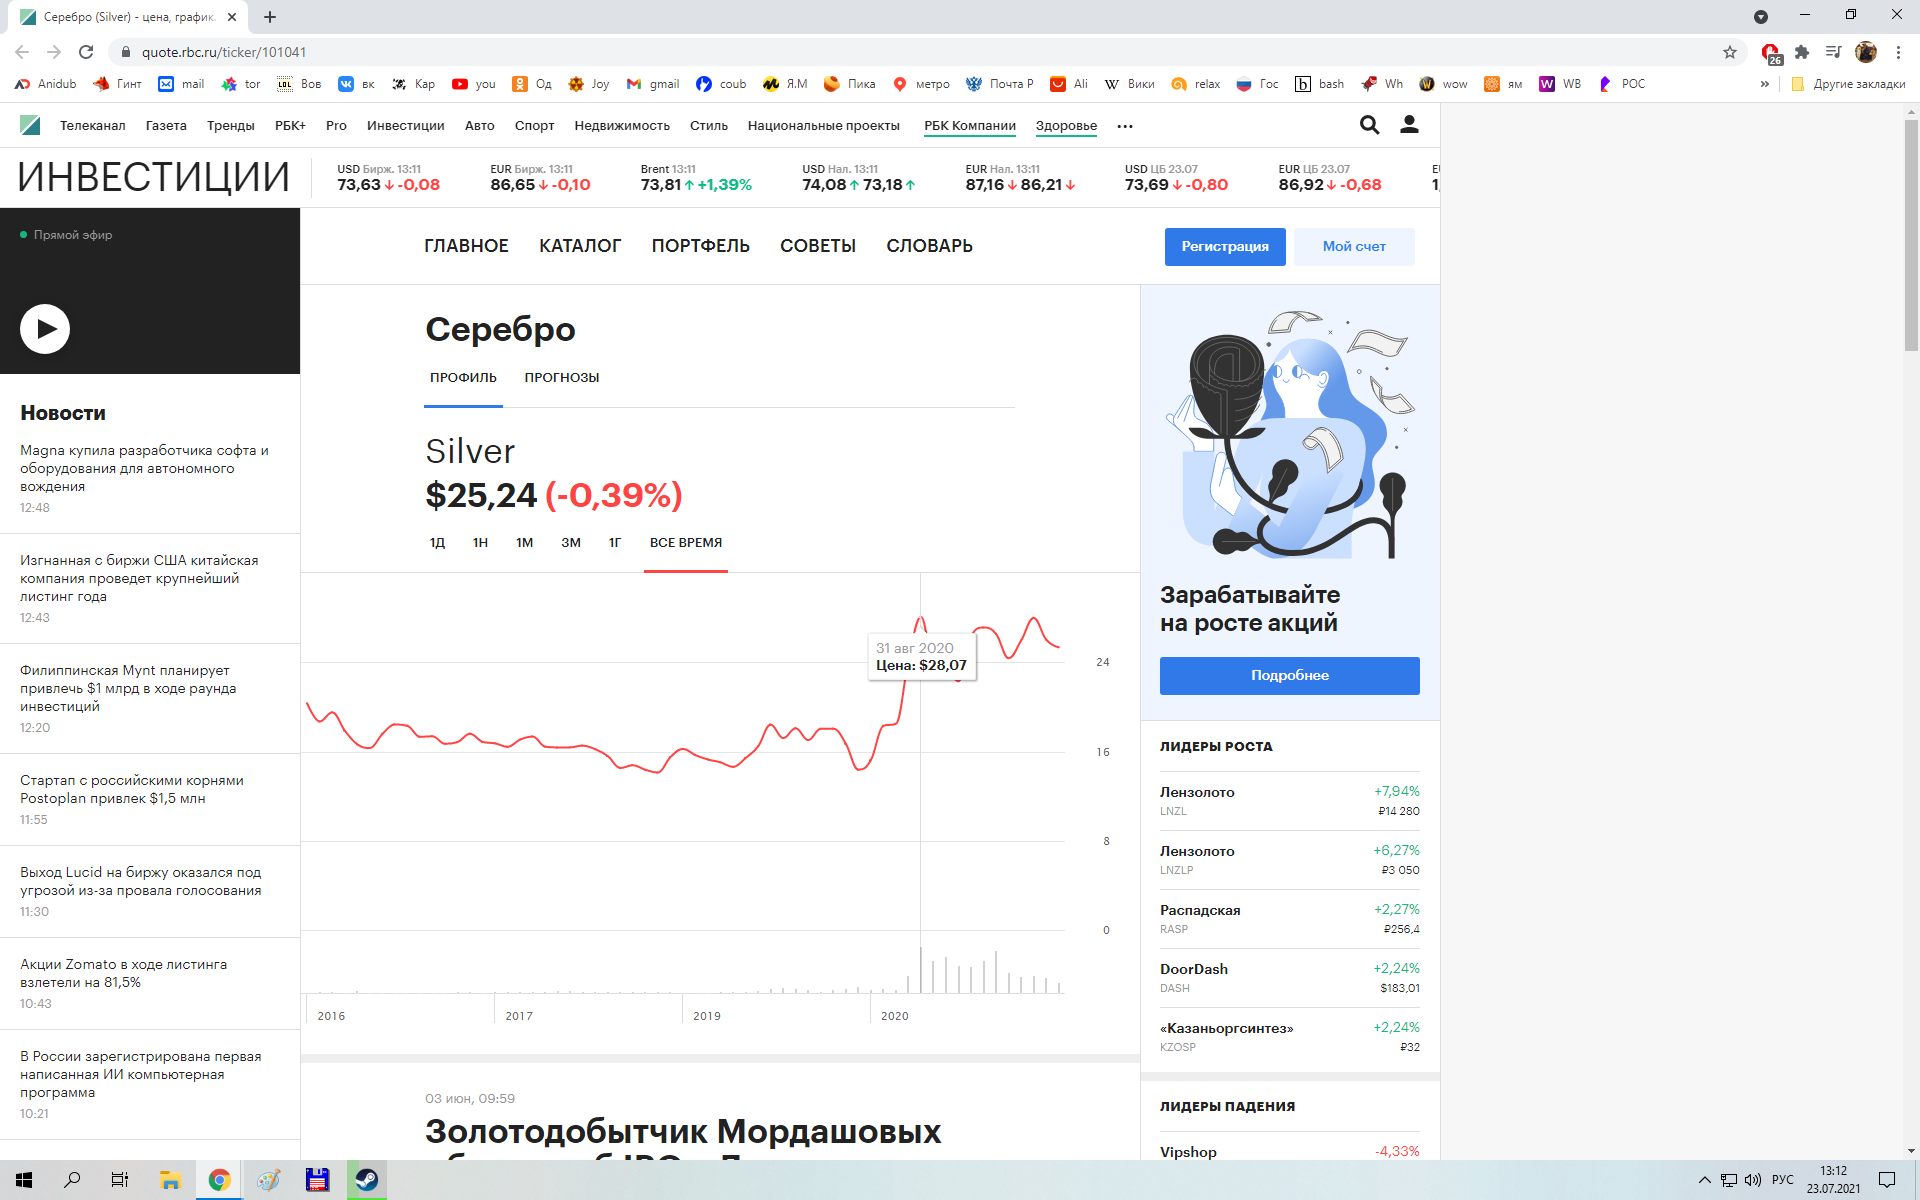The width and height of the screenshot is (1920, 1200).
Task: Select the 1Д chart period
Action: click(437, 543)
